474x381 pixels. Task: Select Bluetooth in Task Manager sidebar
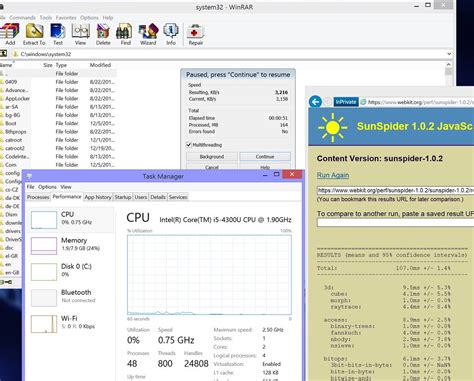coord(44,298)
